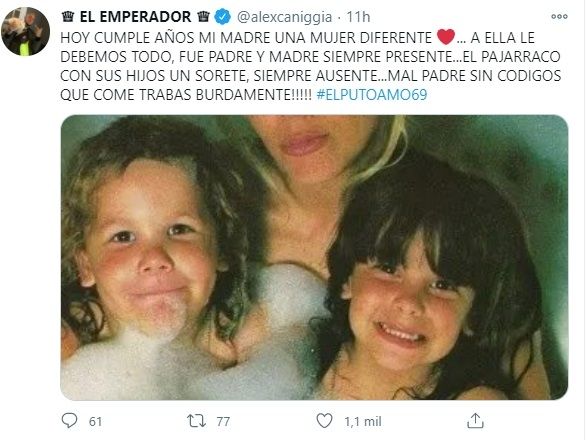This screenshot has height=440, width=586.
Task: Open the three-dot more options menu
Action: pos(559,16)
